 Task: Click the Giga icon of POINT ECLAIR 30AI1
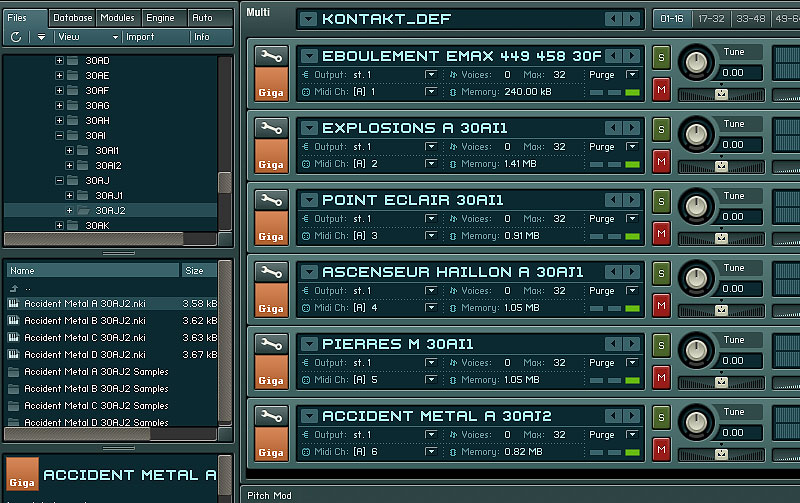click(271, 228)
